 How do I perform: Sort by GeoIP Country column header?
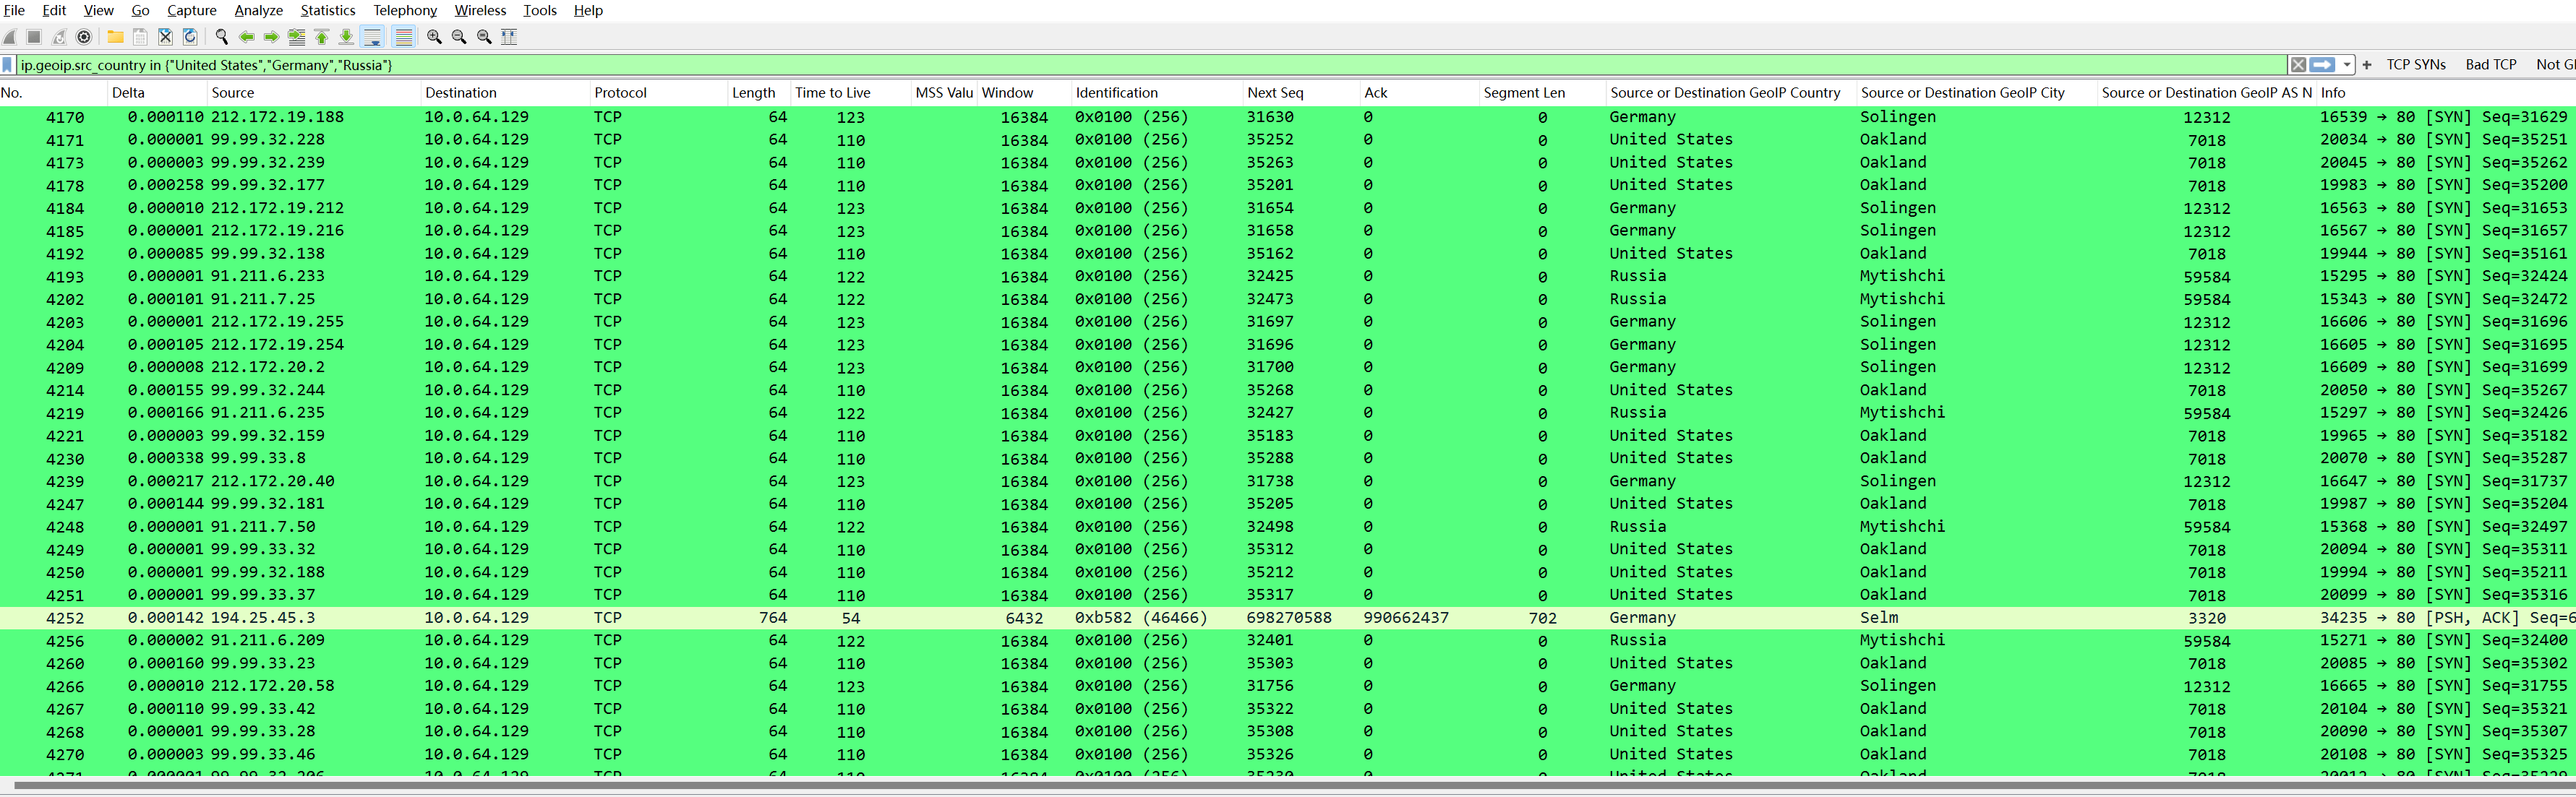pyautogui.click(x=1730, y=93)
